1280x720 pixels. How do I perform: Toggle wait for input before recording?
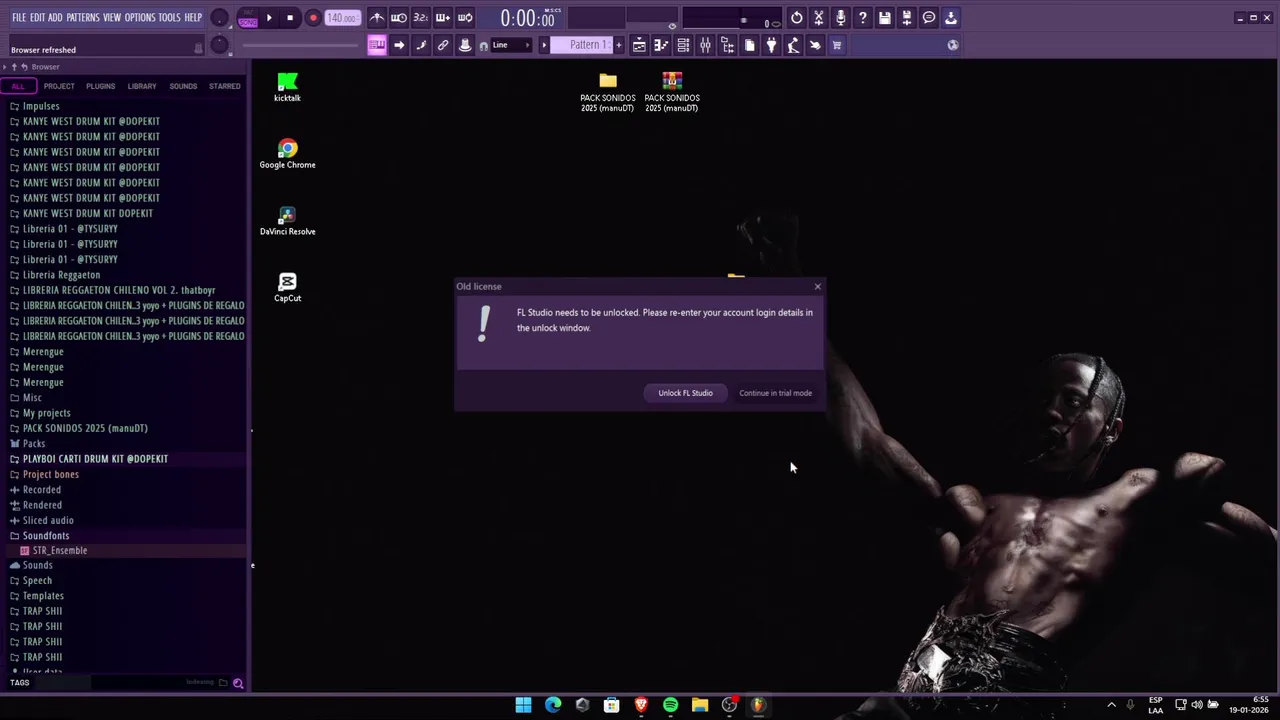click(x=399, y=18)
